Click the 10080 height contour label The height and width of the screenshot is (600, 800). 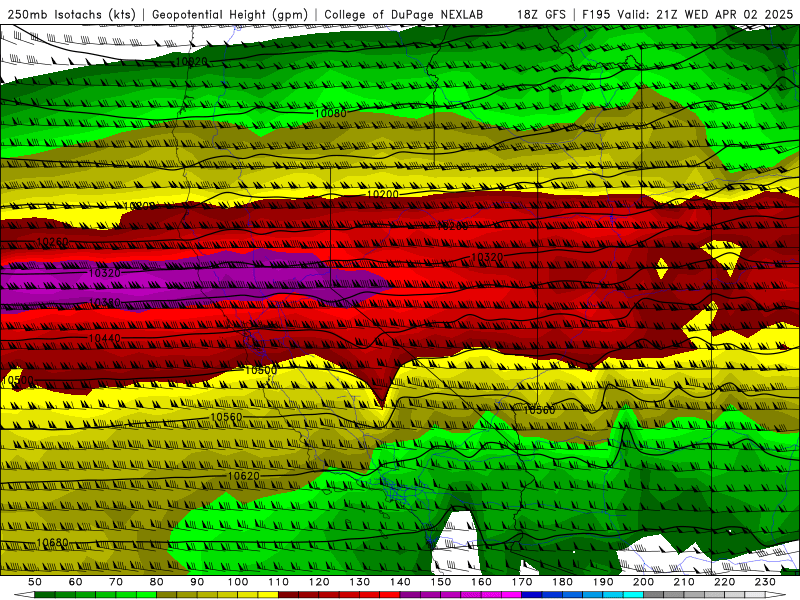[331, 113]
